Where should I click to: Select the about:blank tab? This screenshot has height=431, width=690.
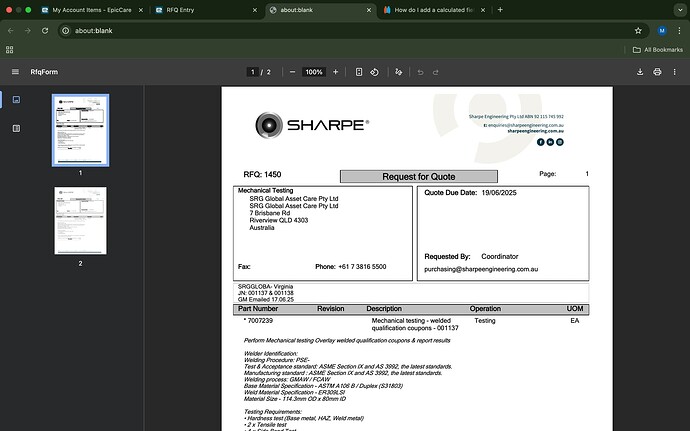tap(320, 10)
